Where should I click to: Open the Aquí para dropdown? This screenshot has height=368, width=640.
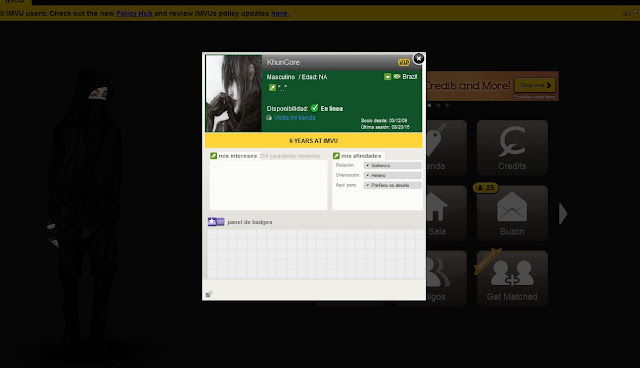point(392,185)
